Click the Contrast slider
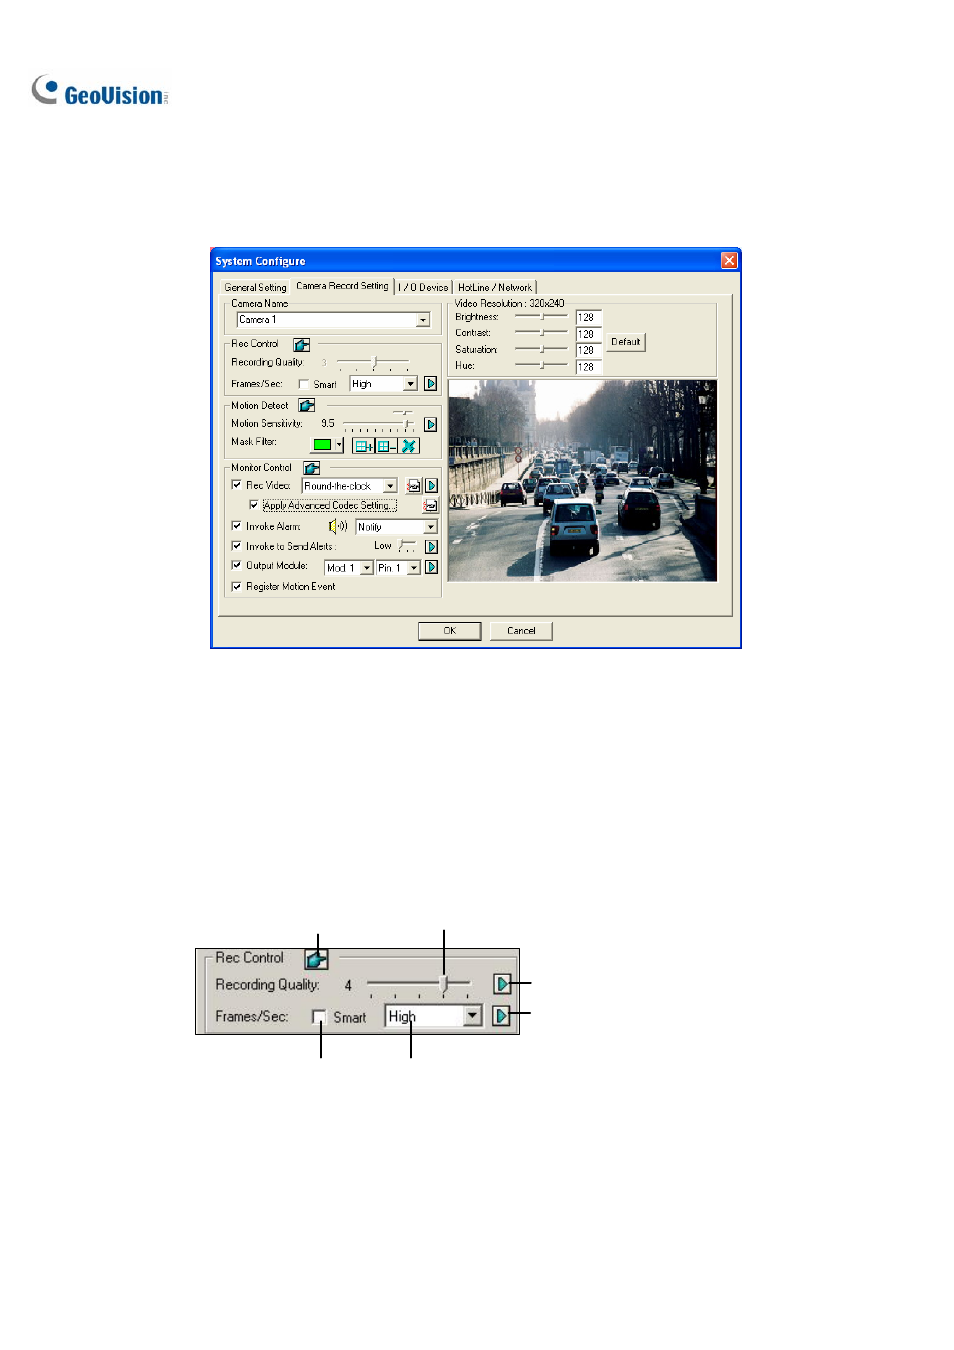The image size is (954, 1350). point(541,333)
